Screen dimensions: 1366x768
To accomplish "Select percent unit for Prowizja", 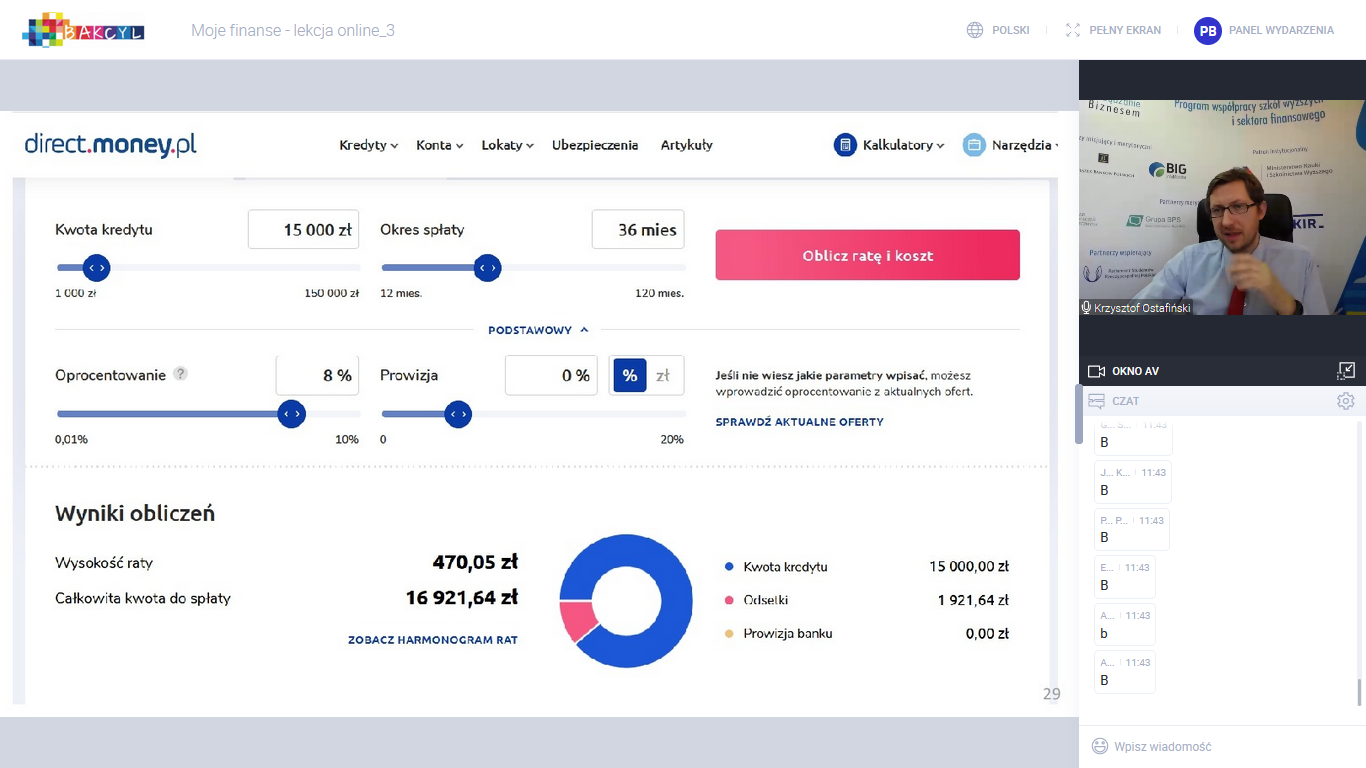I will (x=630, y=375).
